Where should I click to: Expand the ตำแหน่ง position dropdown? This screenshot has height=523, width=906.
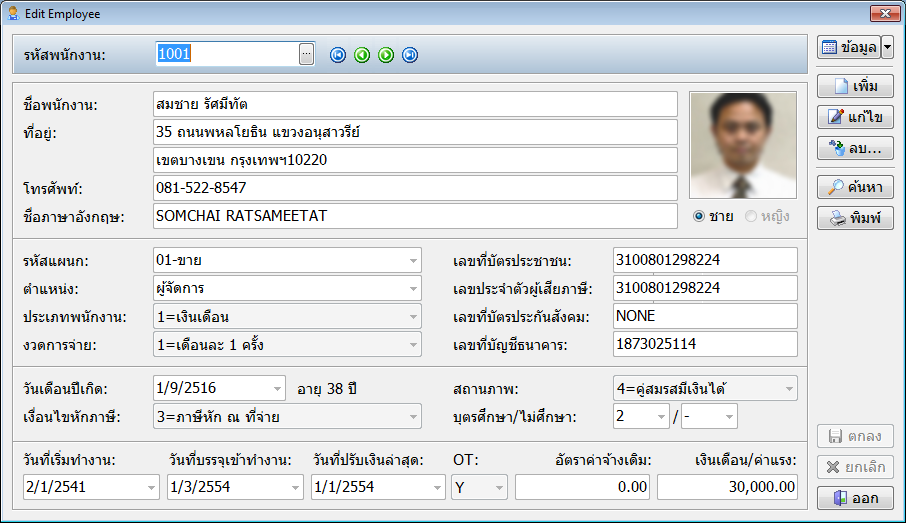pyautogui.click(x=413, y=289)
